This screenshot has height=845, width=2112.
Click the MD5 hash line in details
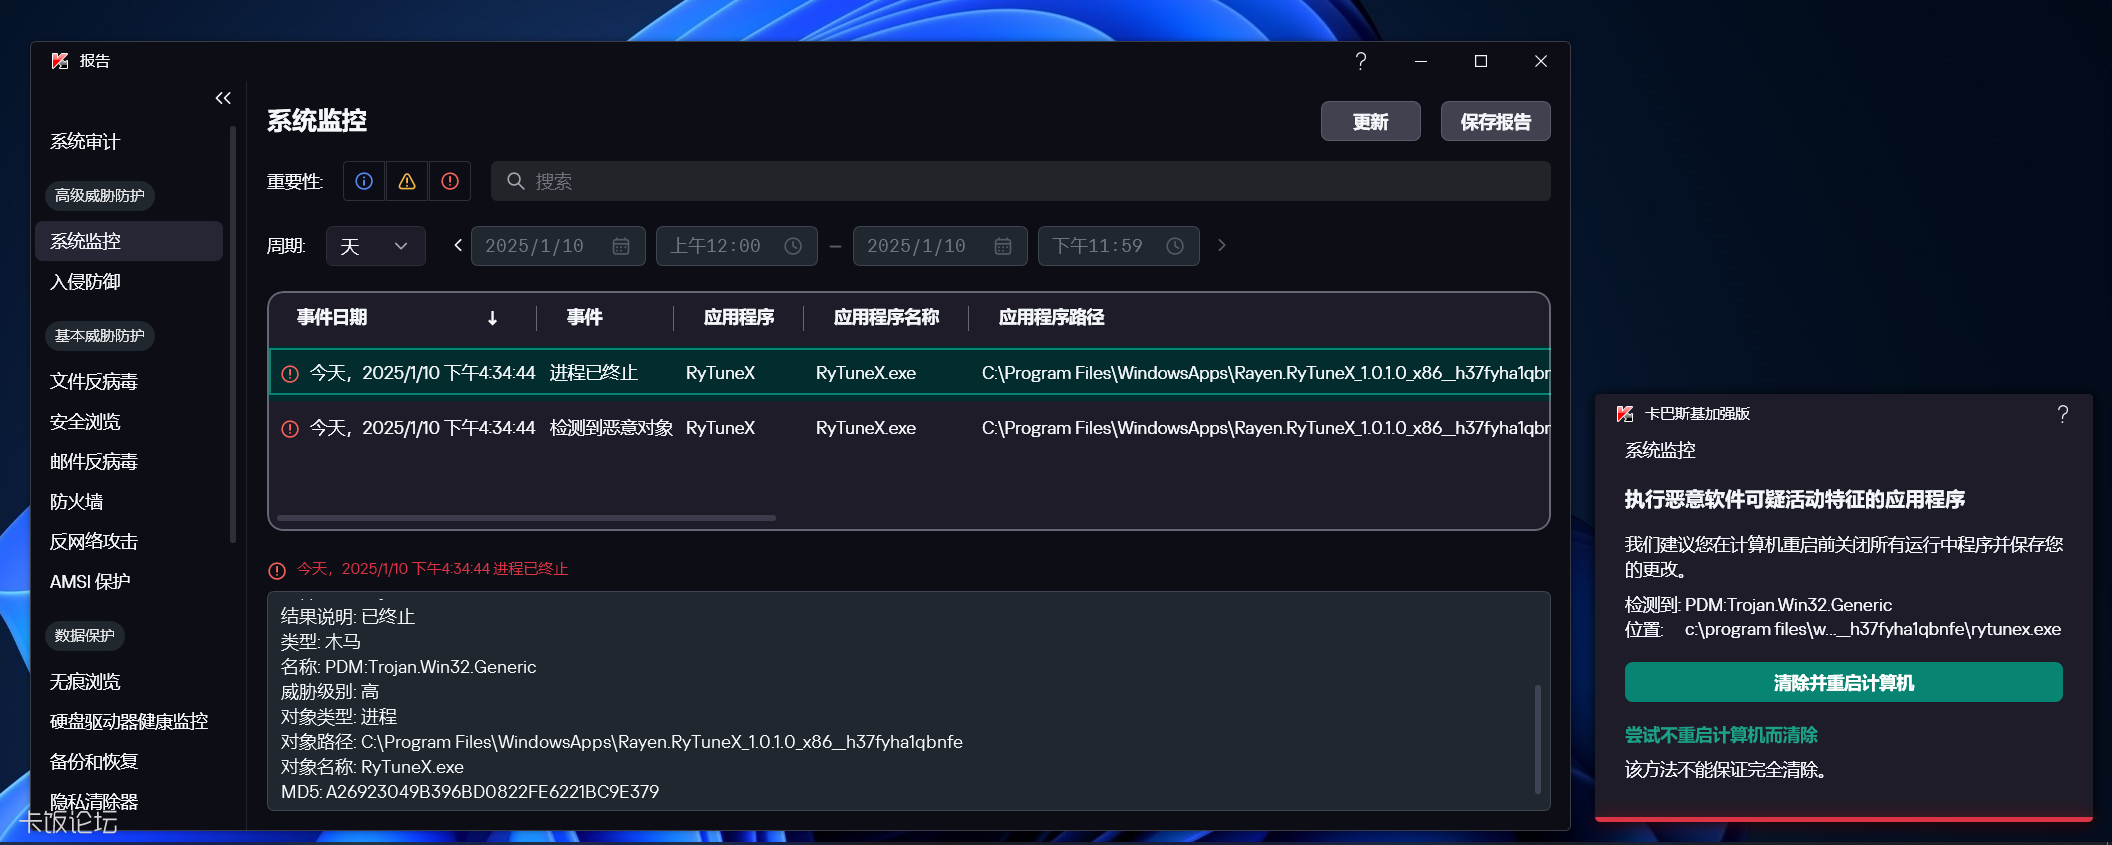[x=470, y=791]
